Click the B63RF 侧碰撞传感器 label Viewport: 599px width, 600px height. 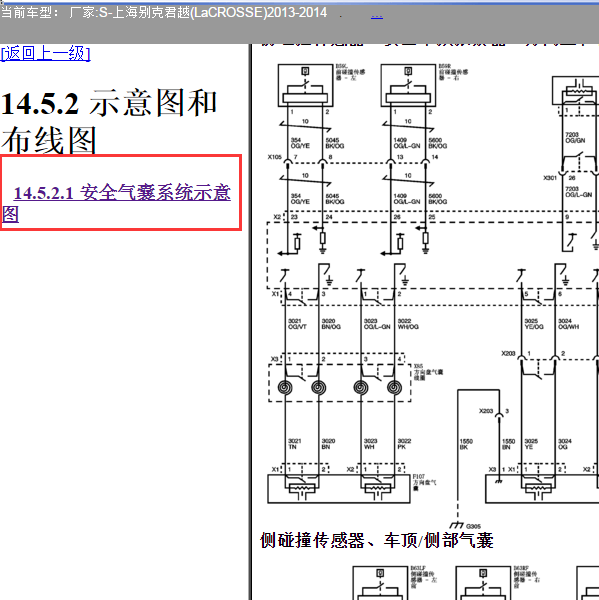click(527, 577)
